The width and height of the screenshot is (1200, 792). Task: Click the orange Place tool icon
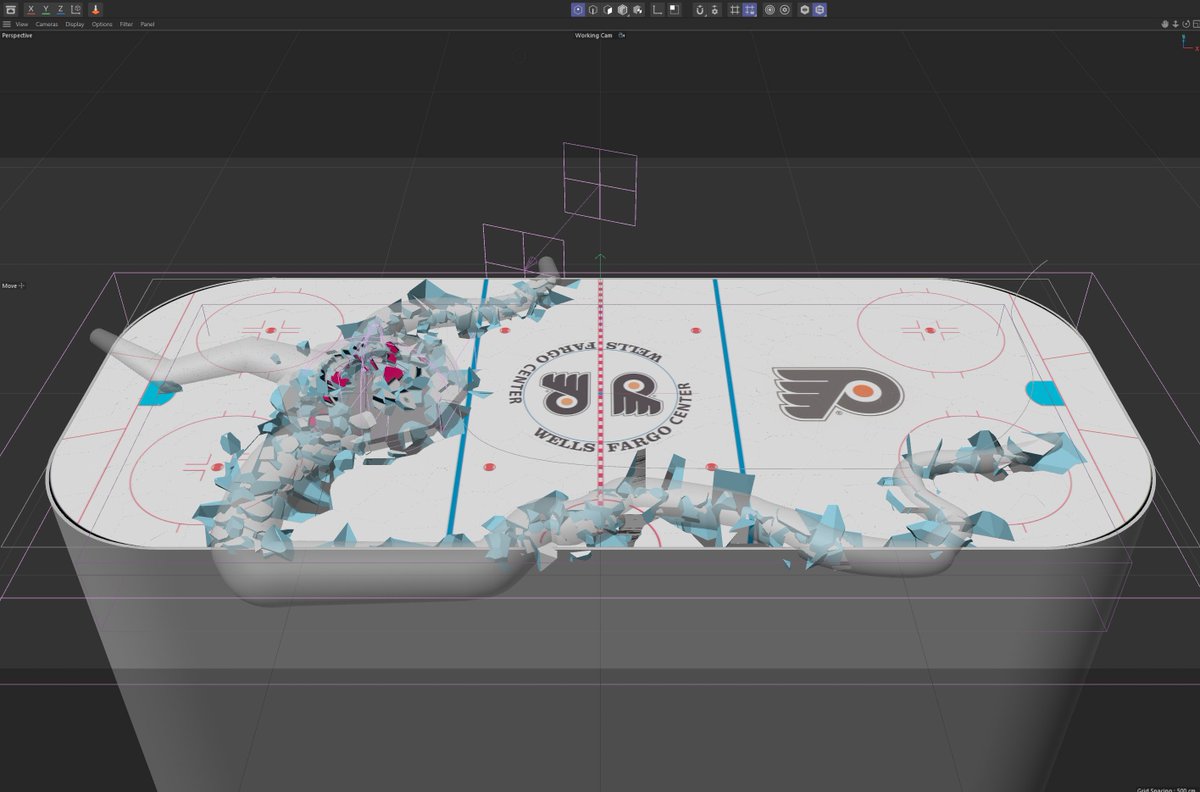point(95,9)
